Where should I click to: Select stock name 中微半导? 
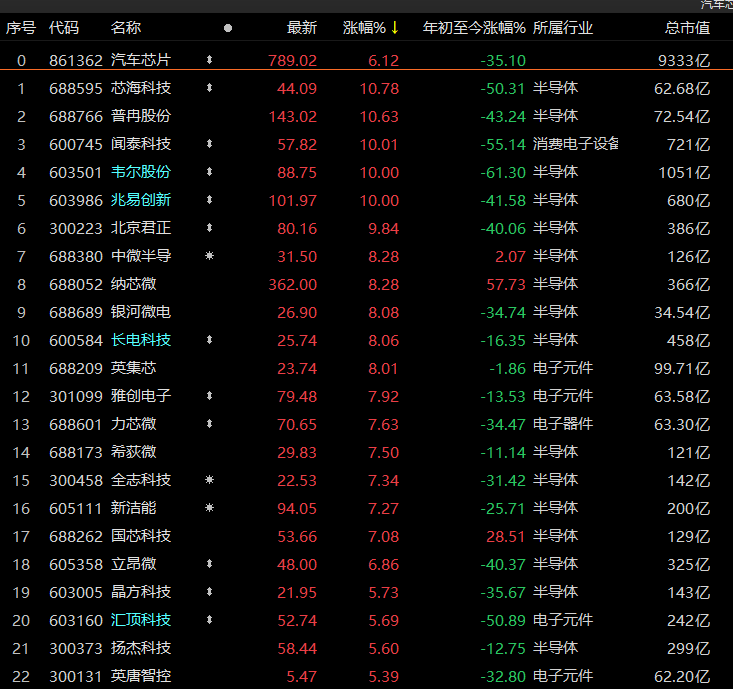[141, 256]
